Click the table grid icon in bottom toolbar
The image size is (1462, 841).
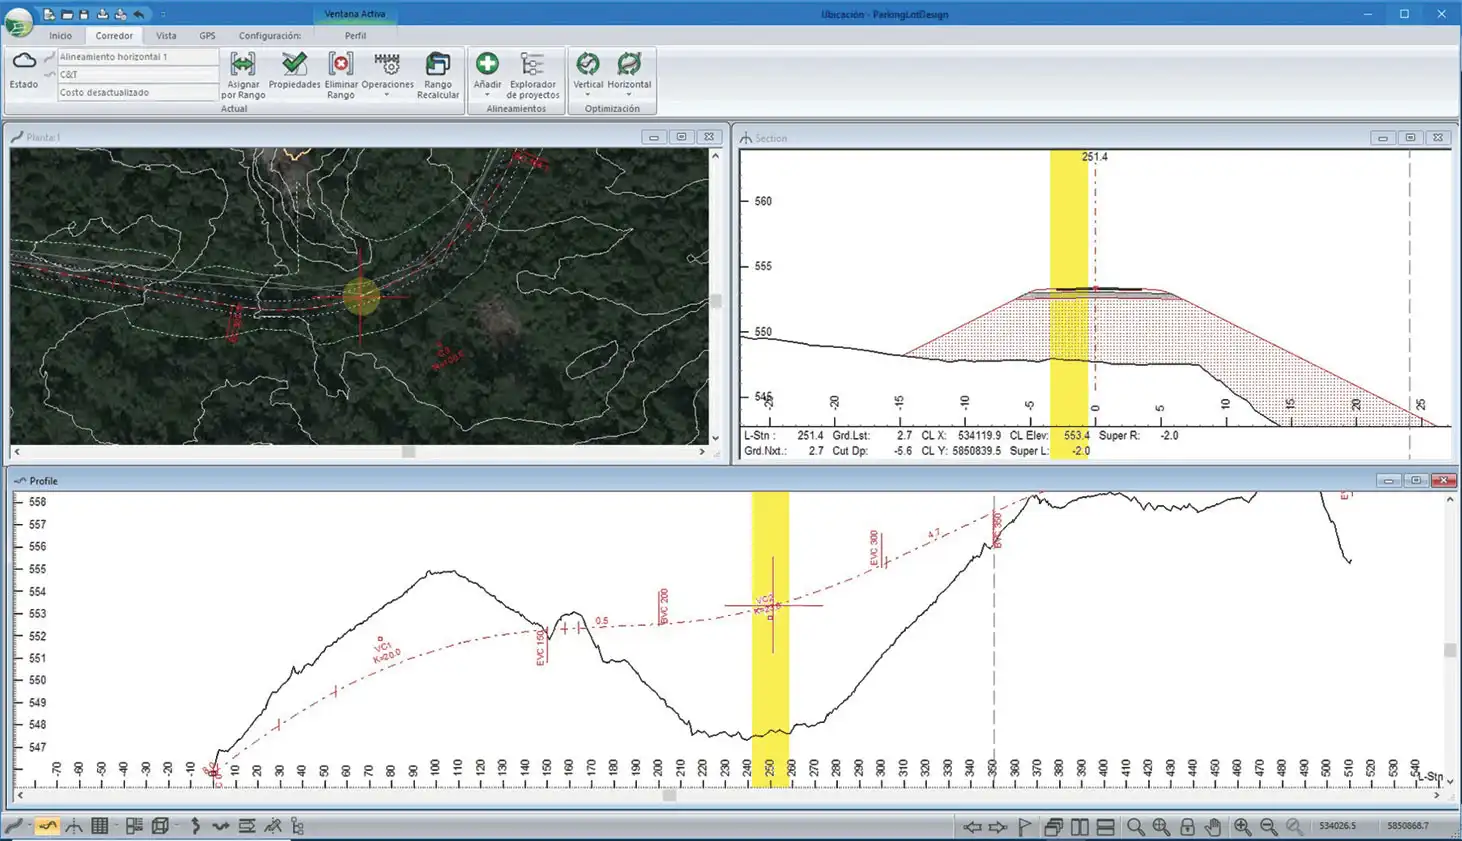coord(100,826)
